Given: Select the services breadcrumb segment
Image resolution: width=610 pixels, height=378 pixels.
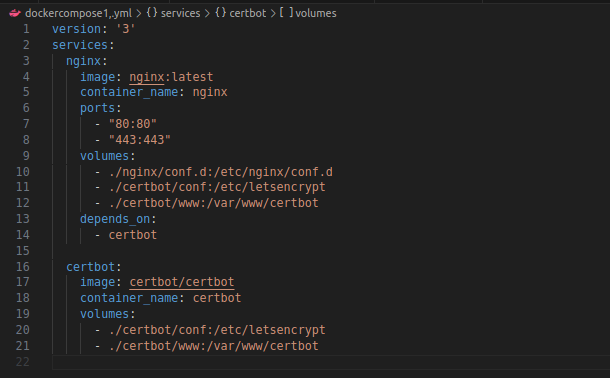Looking at the screenshot, I should pyautogui.click(x=181, y=13).
